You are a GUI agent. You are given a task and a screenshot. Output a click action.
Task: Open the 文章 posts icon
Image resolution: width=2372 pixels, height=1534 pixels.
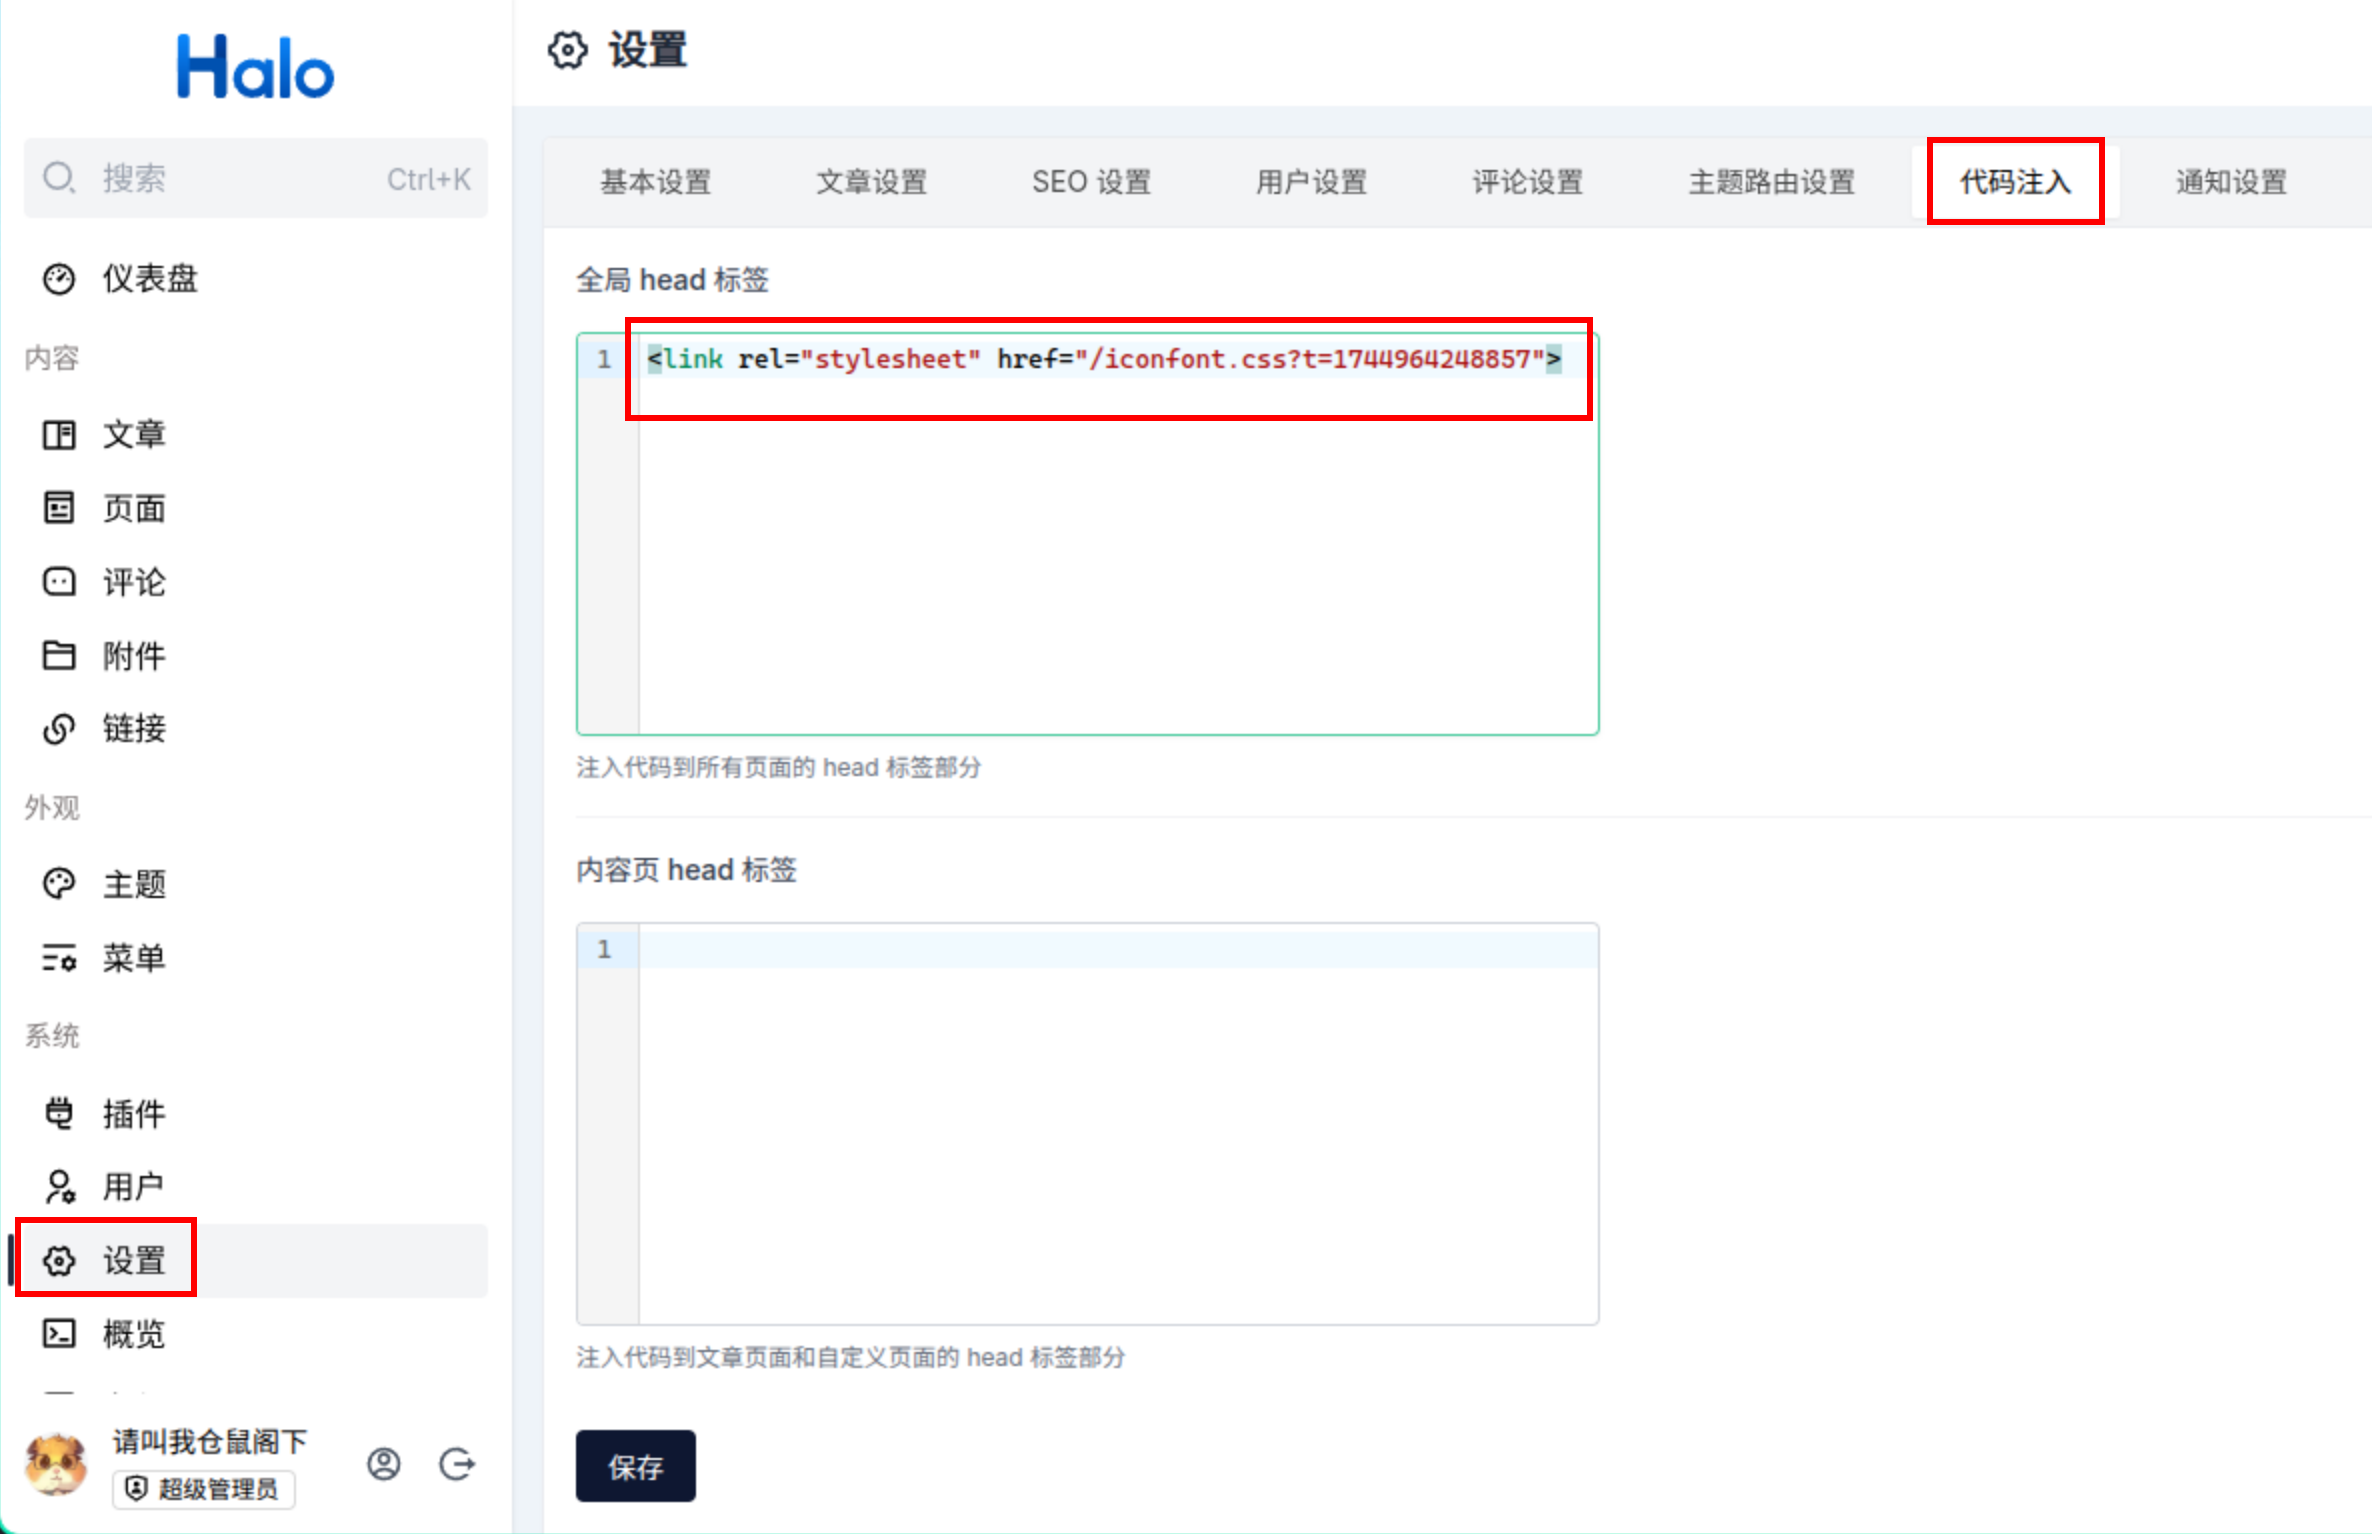(58, 435)
